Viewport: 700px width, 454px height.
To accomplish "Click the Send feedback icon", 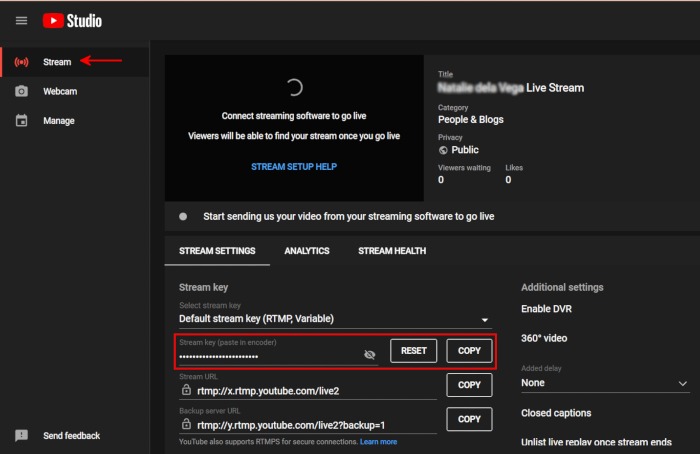I will point(22,436).
